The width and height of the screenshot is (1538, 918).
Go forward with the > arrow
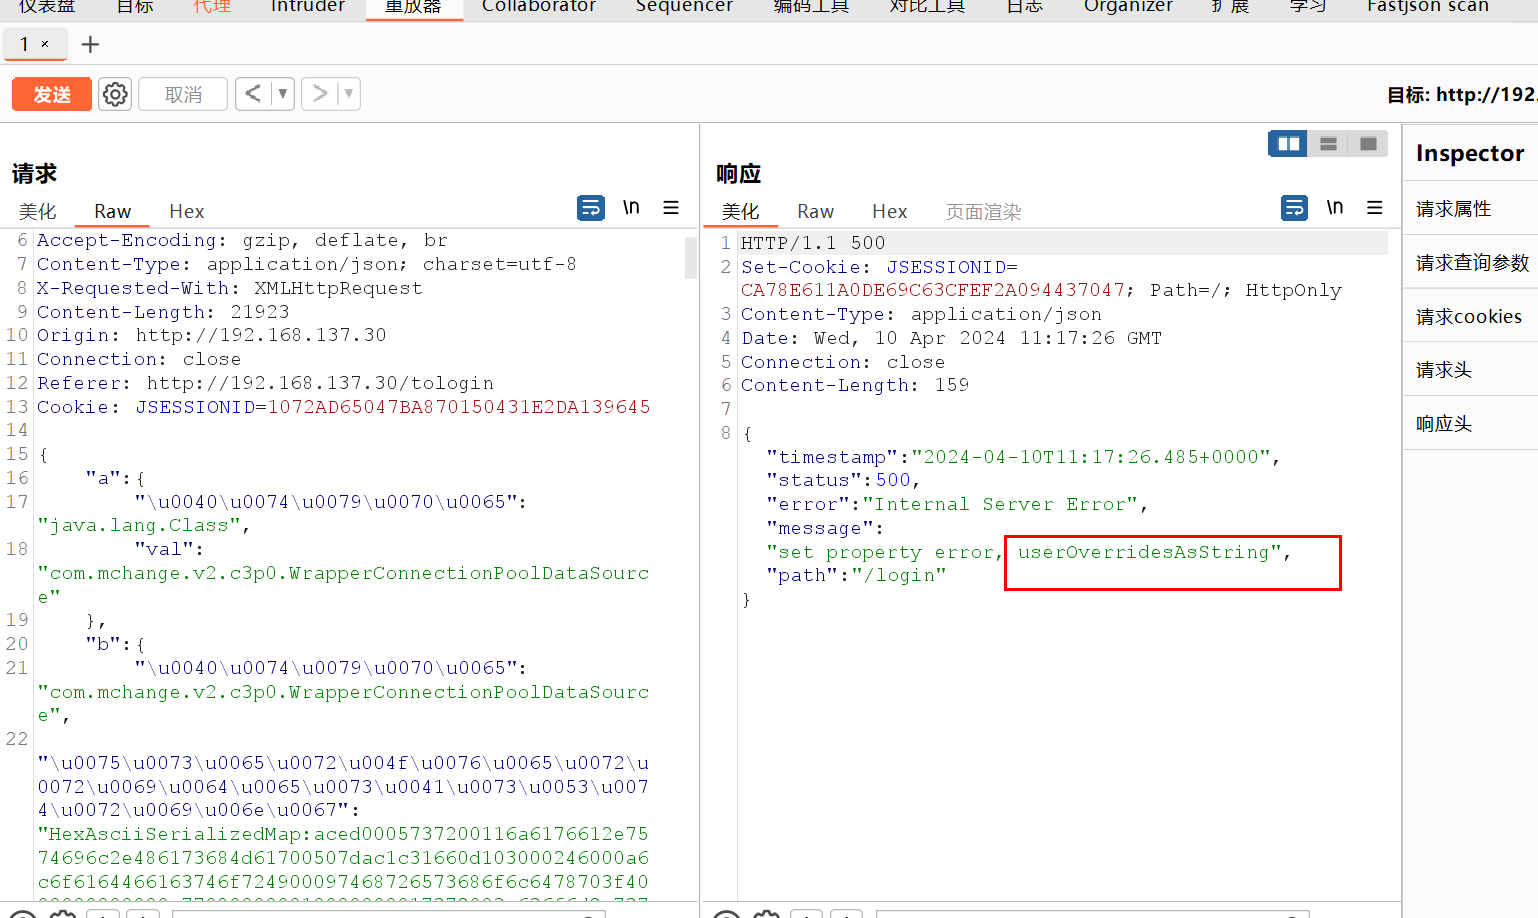click(x=320, y=94)
